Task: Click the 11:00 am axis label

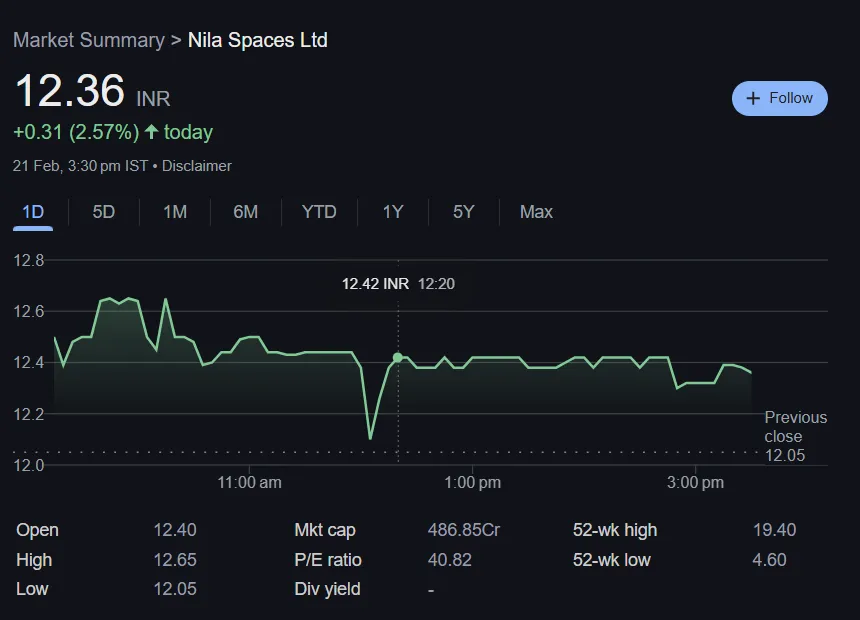Action: 250,482
